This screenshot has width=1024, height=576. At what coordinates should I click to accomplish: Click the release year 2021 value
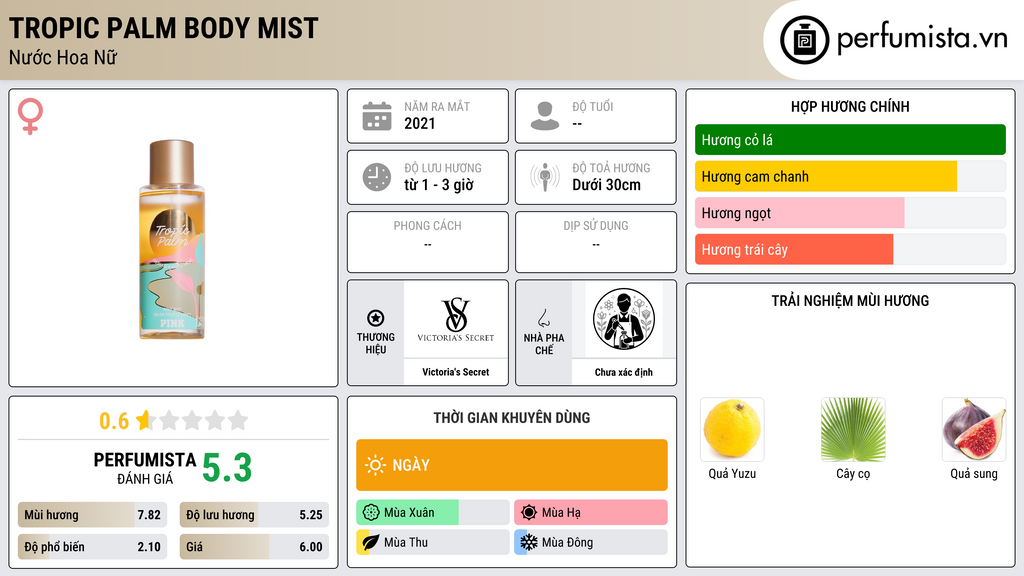pyautogui.click(x=419, y=123)
